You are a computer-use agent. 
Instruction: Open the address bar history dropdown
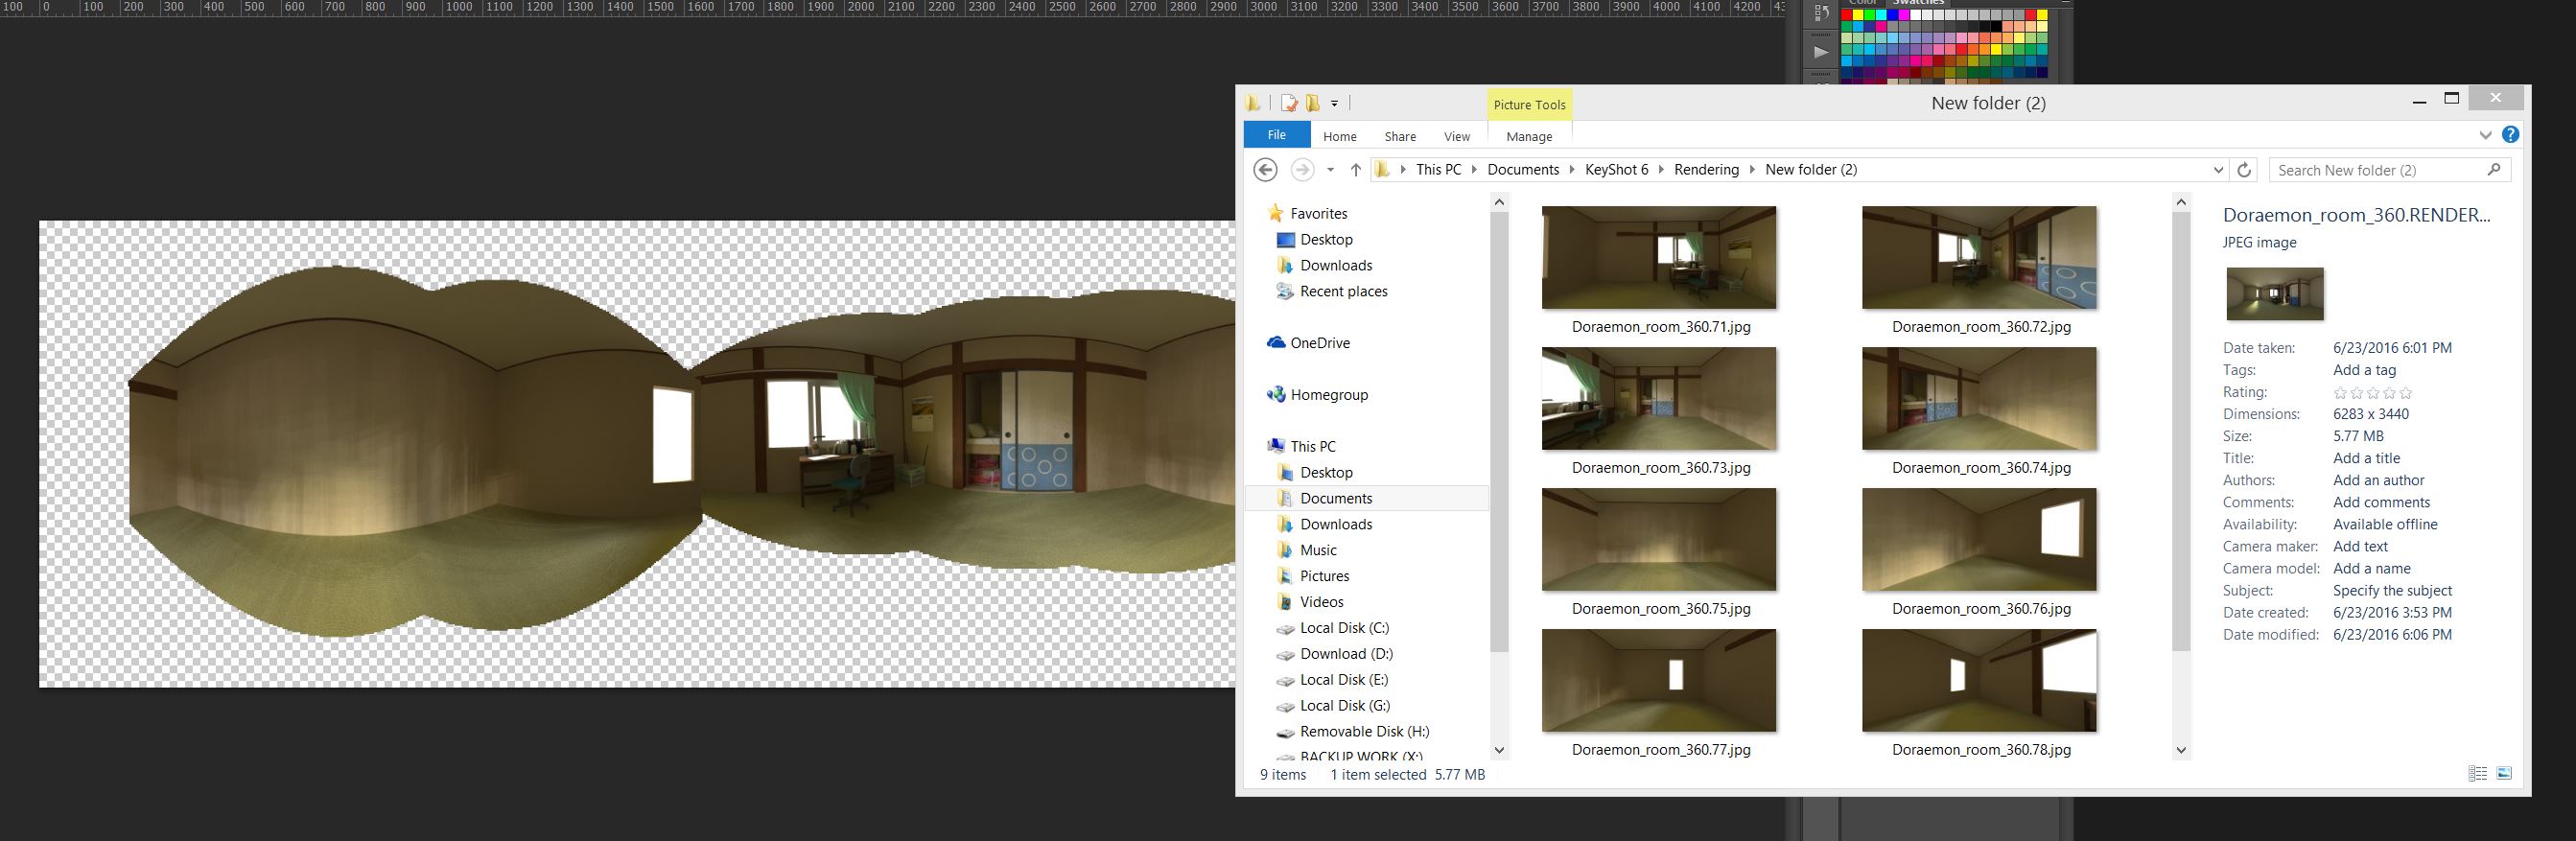(x=2218, y=170)
